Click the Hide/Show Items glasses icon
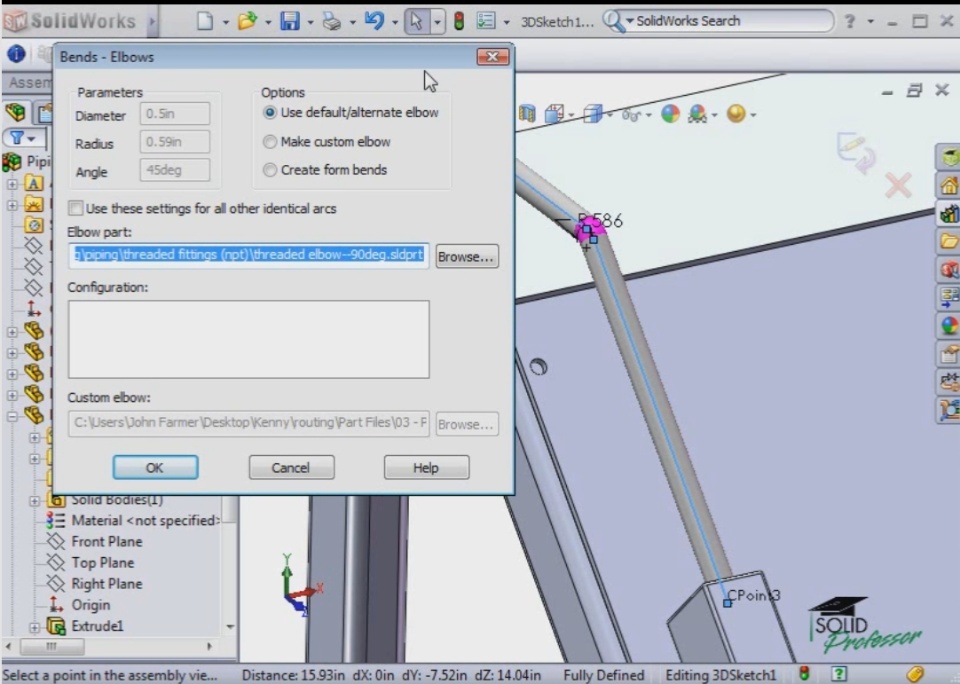960x684 pixels. point(631,114)
